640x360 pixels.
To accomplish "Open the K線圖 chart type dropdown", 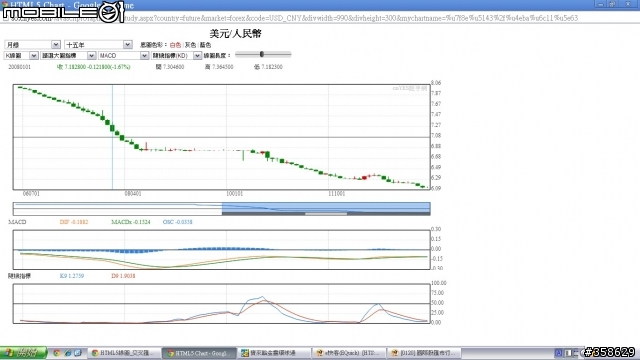I will click(21, 56).
